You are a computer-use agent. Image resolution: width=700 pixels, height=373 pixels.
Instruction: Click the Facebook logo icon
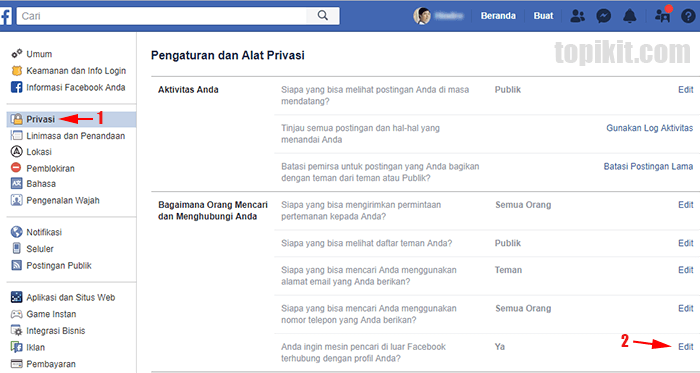point(5,17)
